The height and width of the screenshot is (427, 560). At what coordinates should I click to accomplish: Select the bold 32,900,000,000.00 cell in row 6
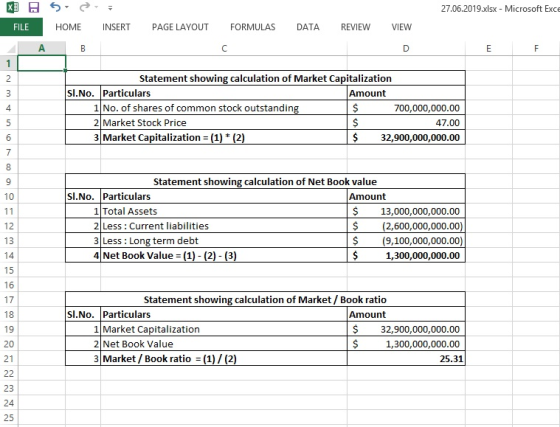[x=406, y=137]
